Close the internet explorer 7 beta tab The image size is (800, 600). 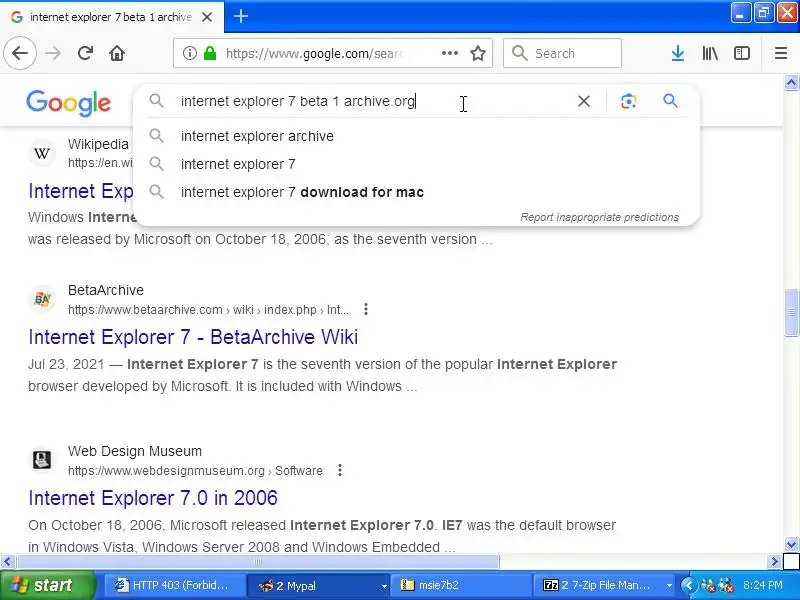pyautogui.click(x=207, y=17)
